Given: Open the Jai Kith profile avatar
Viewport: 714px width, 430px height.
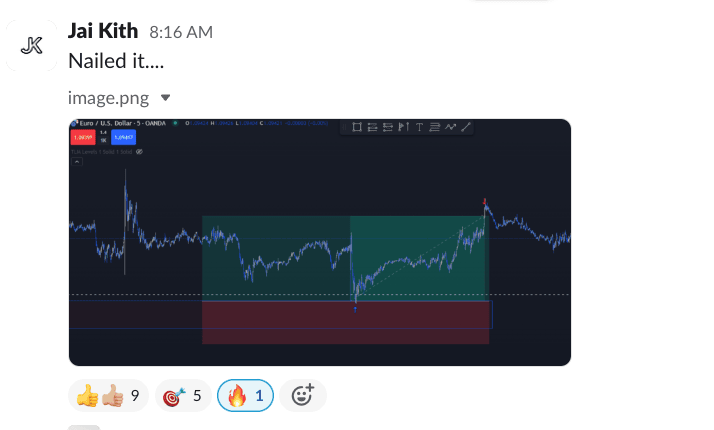Looking at the screenshot, I should pos(32,45).
